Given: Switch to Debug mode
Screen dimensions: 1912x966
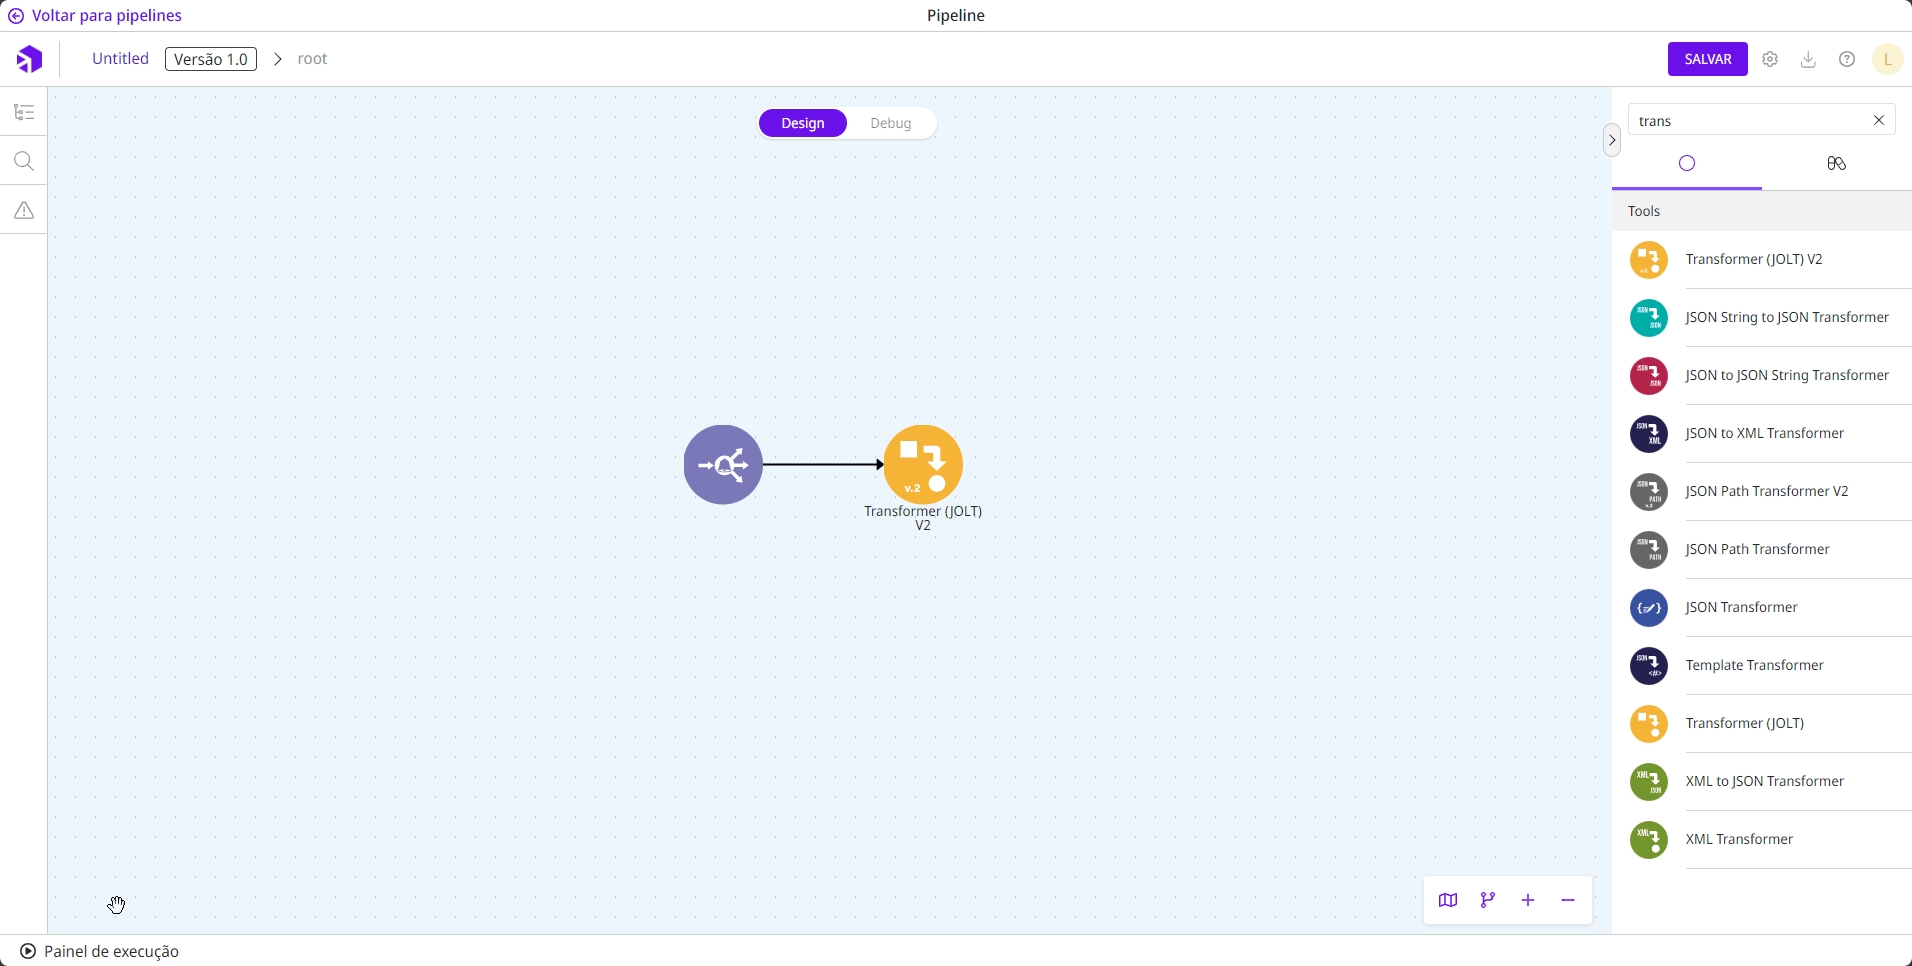Looking at the screenshot, I should click(890, 123).
